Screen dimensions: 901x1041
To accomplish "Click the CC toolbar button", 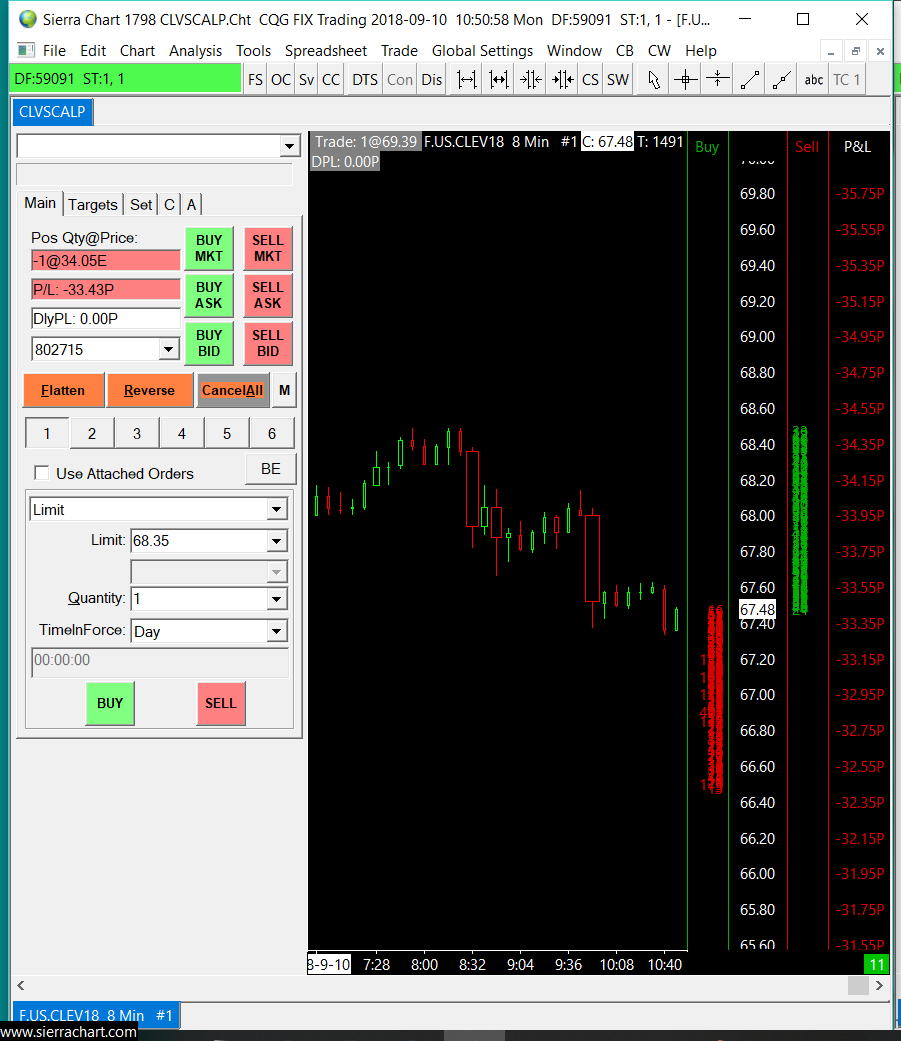I will (x=331, y=80).
